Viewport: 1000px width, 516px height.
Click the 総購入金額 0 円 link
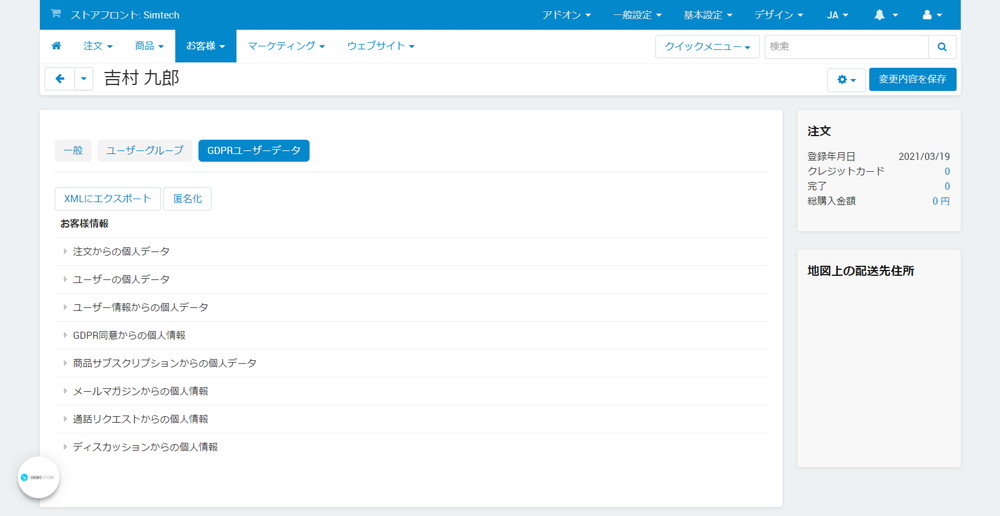pyautogui.click(x=941, y=201)
